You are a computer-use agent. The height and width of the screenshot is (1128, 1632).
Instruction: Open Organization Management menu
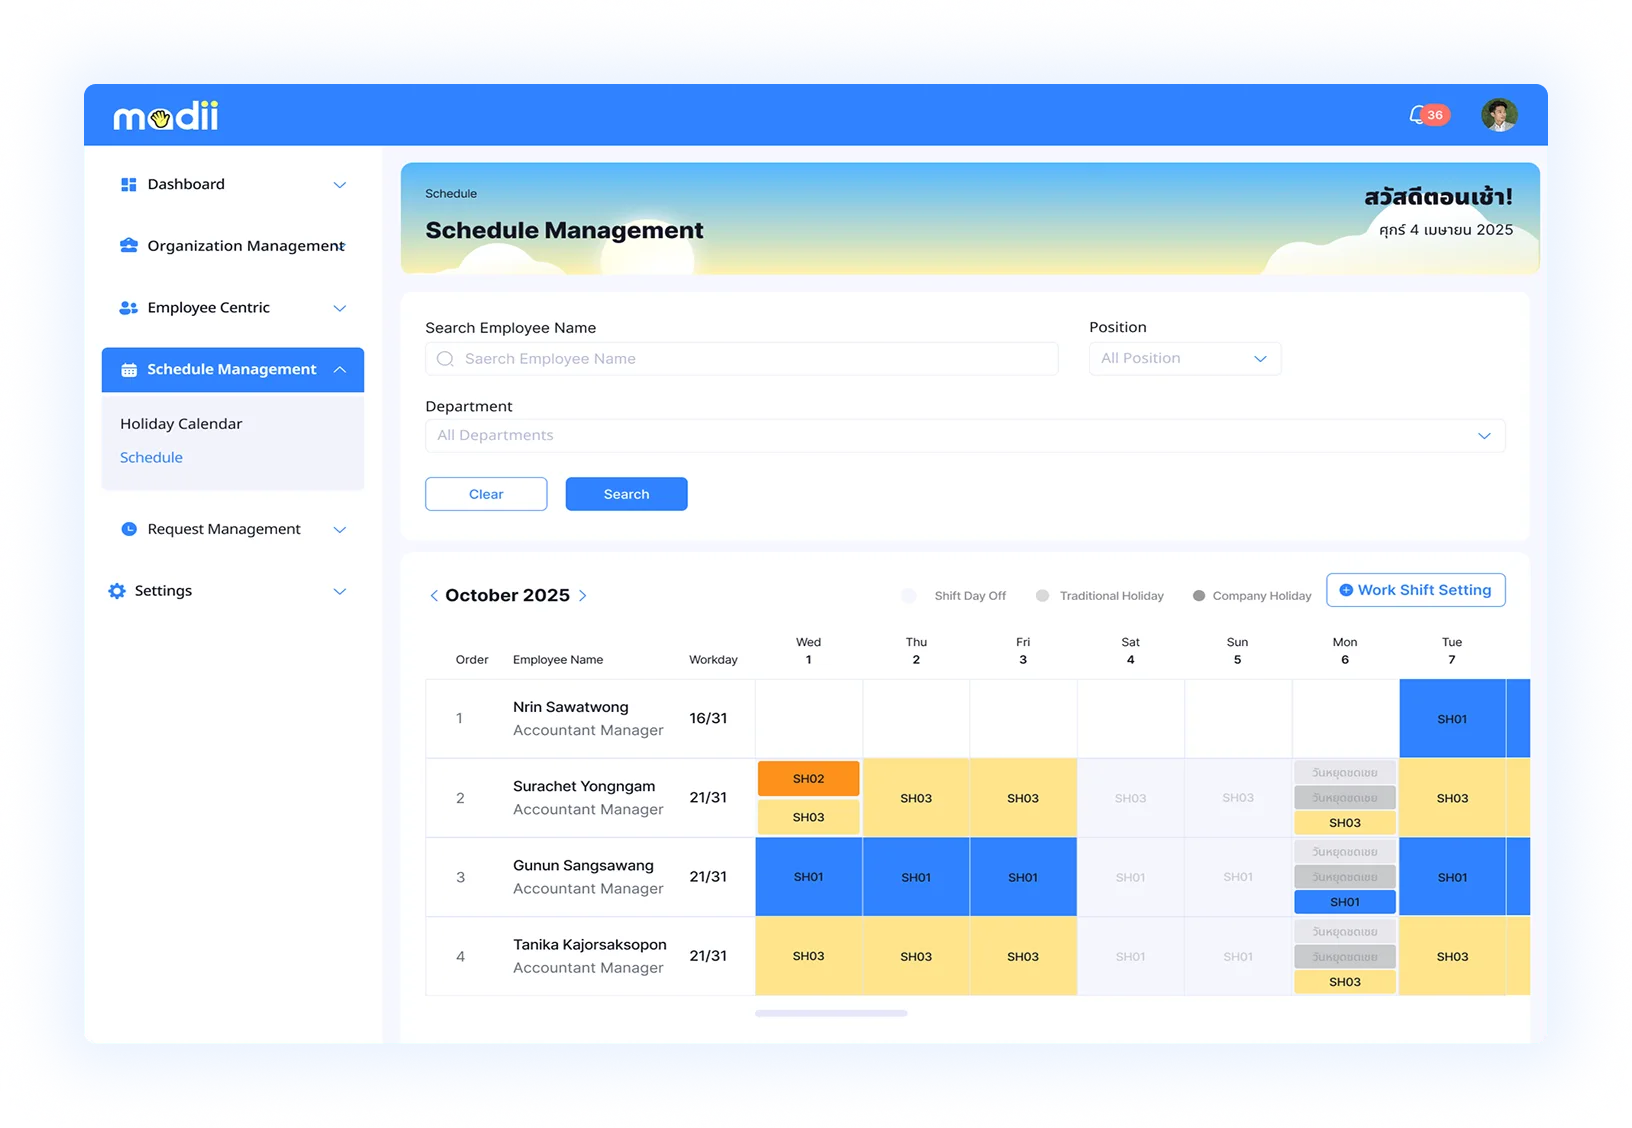coord(233,246)
